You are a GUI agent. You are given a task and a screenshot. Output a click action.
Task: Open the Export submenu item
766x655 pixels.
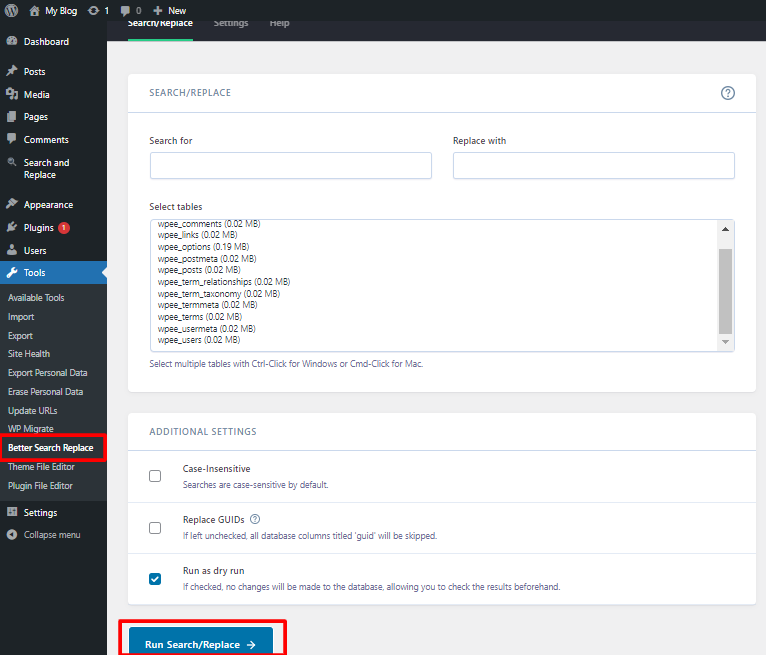coord(21,336)
